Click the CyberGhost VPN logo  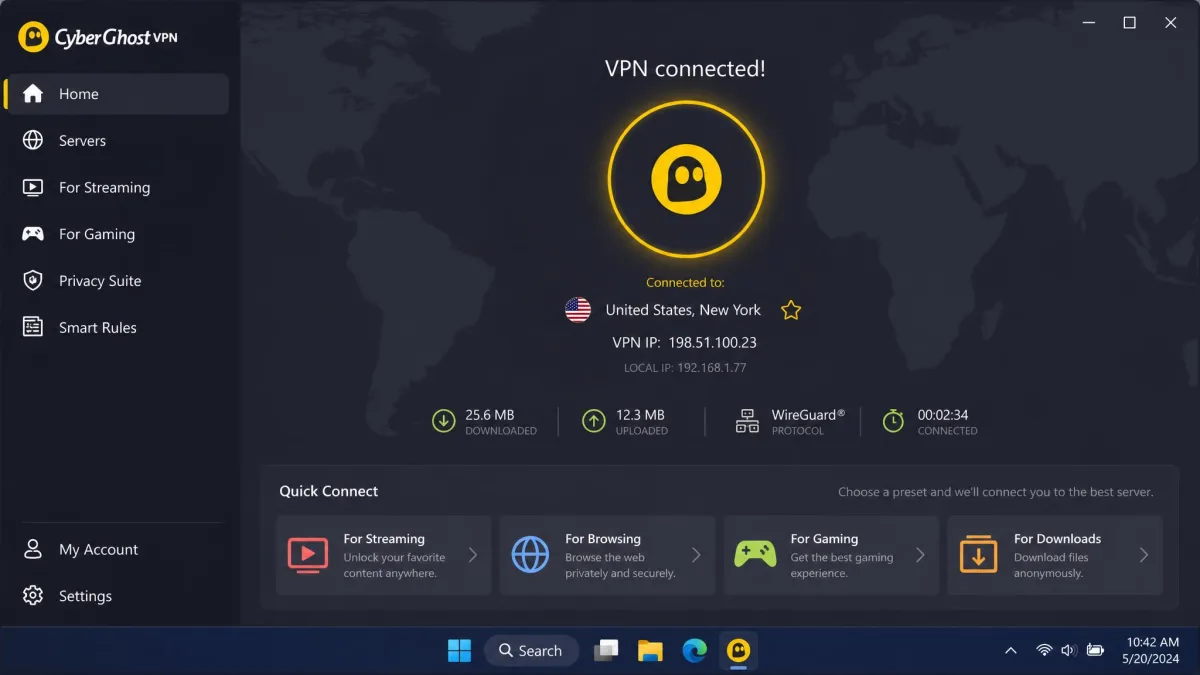click(98, 38)
